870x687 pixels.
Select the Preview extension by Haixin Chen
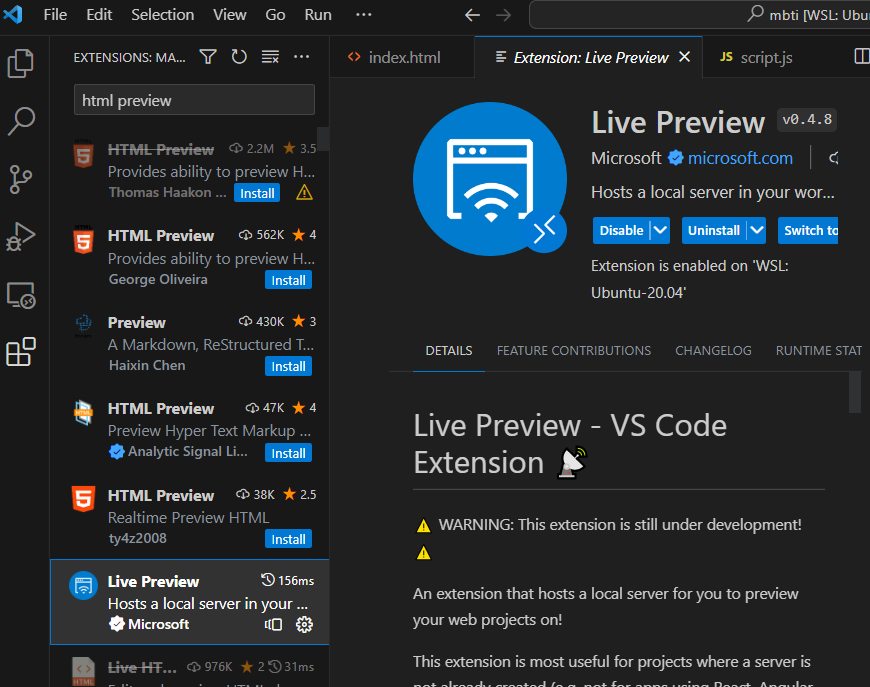(x=190, y=343)
